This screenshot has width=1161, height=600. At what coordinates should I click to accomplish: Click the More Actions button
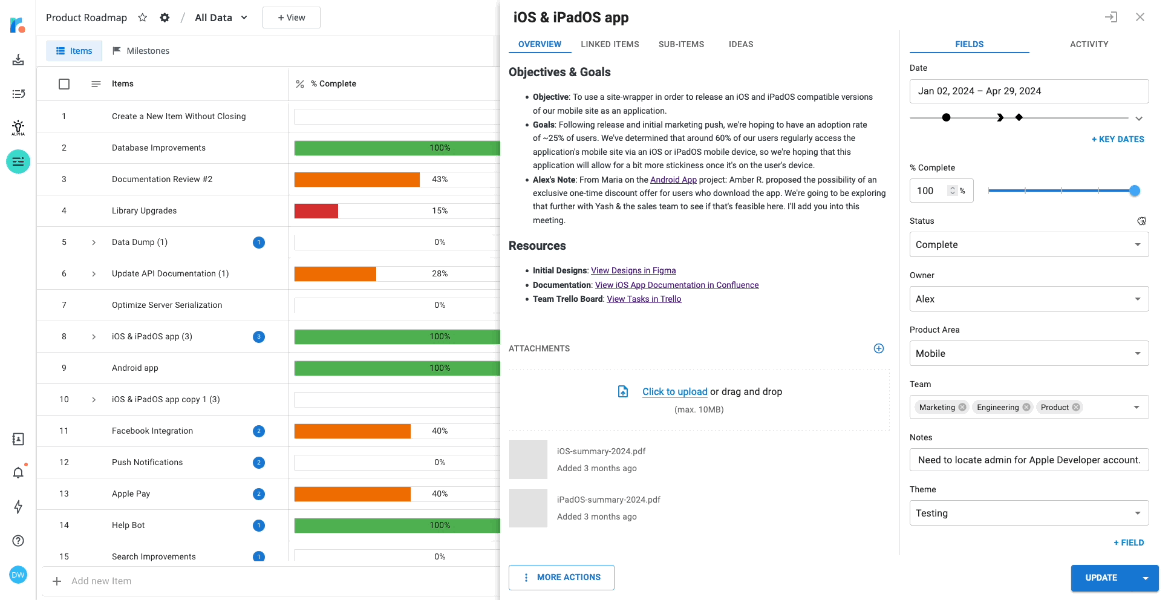click(561, 577)
